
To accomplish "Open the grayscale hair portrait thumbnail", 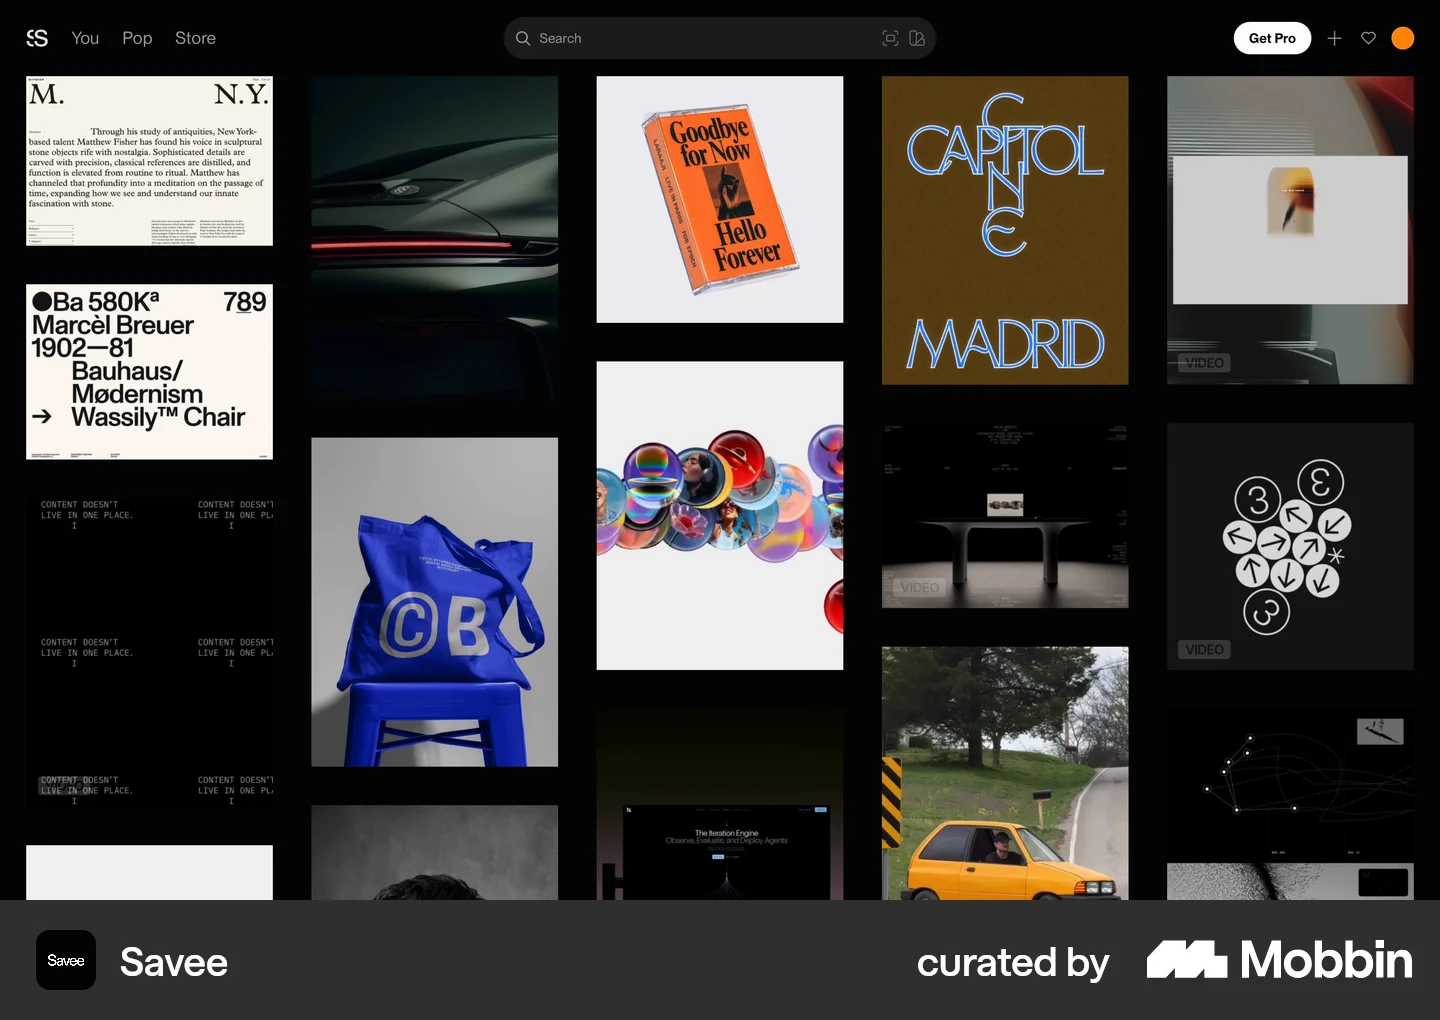I will tap(434, 852).
